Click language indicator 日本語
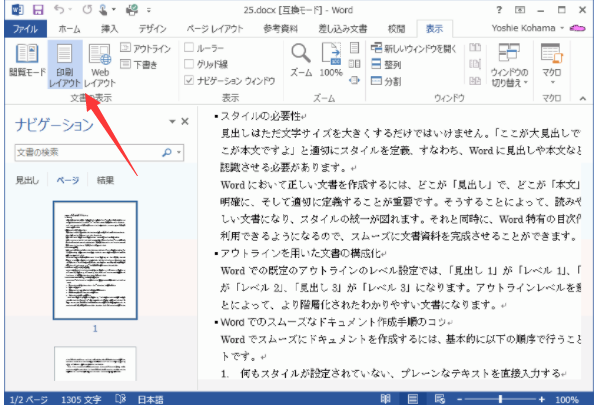595x405 pixels. pyautogui.click(x=151, y=400)
